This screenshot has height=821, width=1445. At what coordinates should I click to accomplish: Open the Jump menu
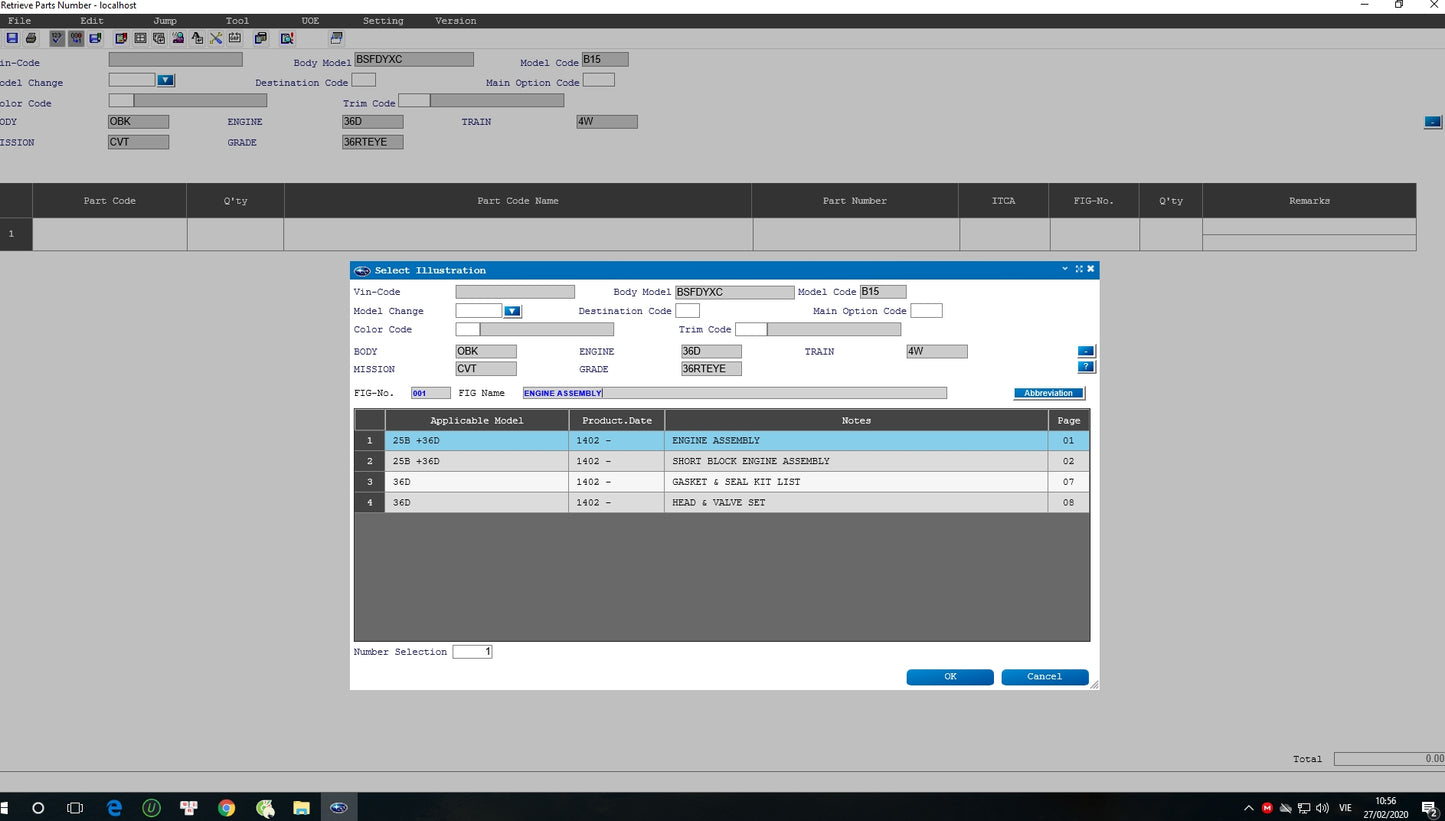[165, 21]
